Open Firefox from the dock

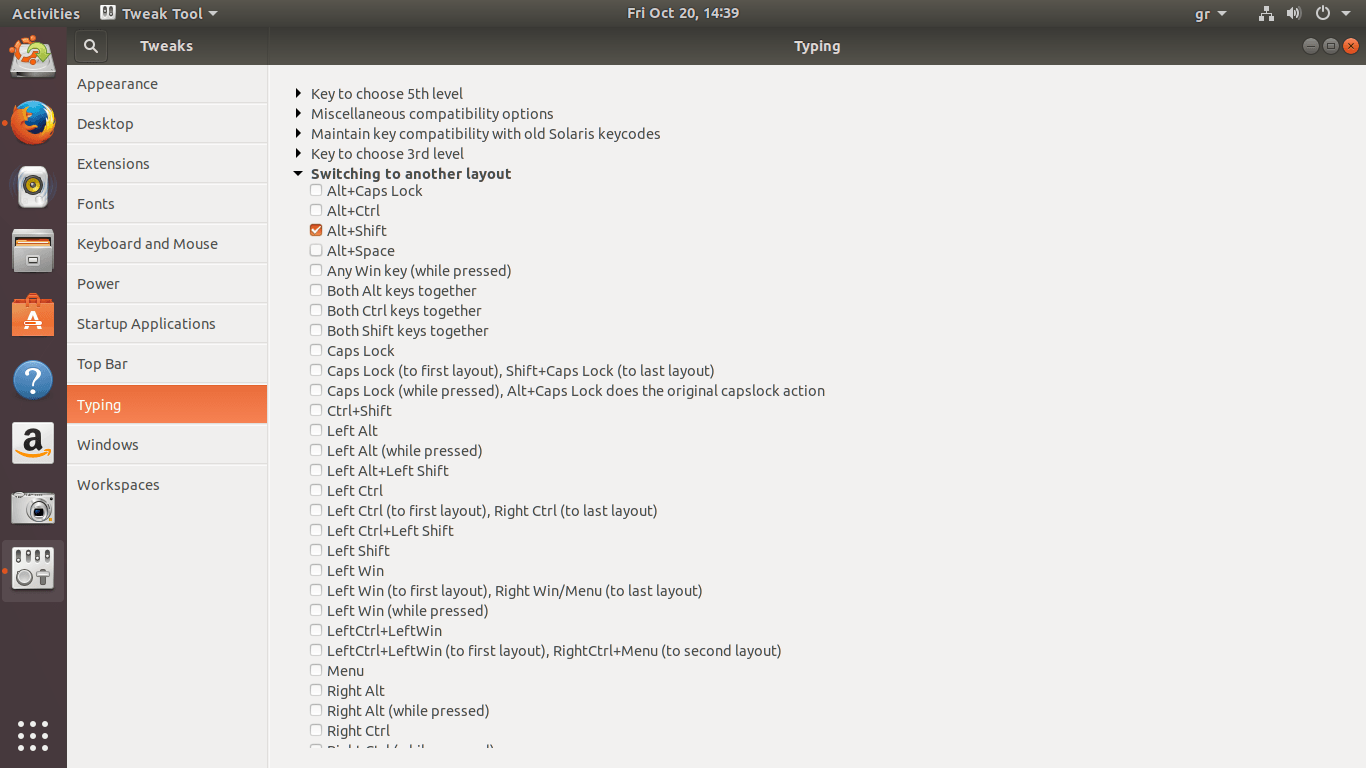(x=33, y=124)
